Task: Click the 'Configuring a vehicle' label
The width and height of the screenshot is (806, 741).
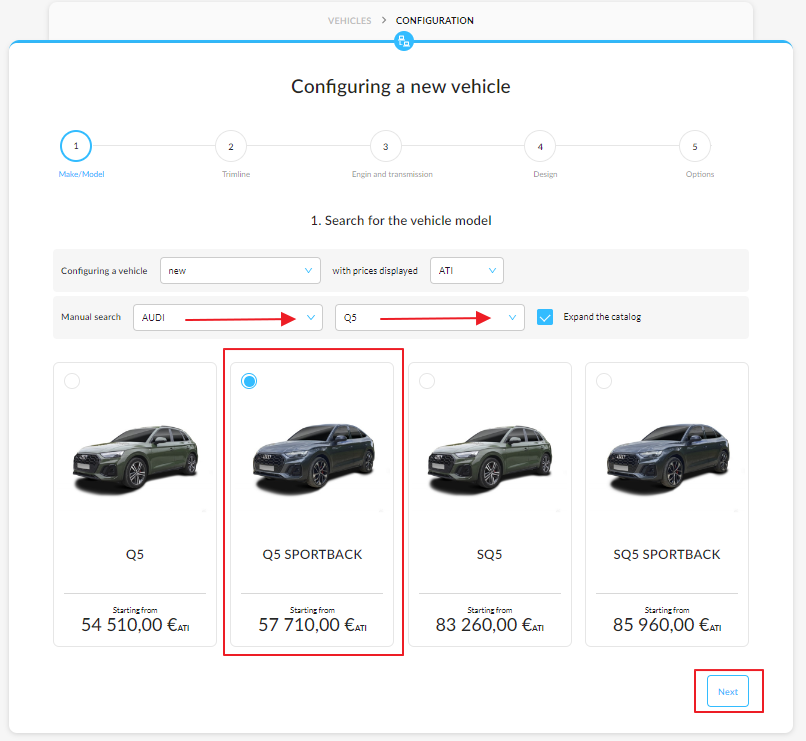Action: click(104, 271)
